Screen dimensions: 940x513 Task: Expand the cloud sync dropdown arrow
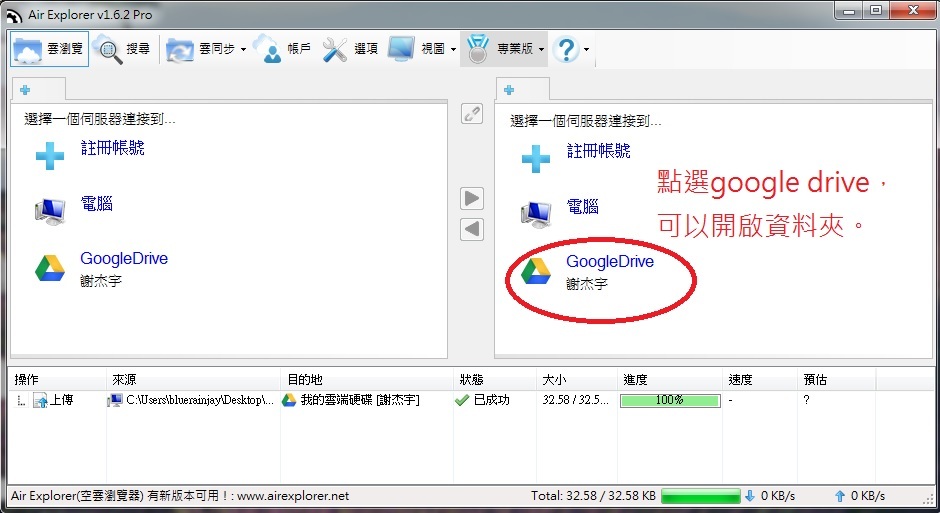click(243, 49)
